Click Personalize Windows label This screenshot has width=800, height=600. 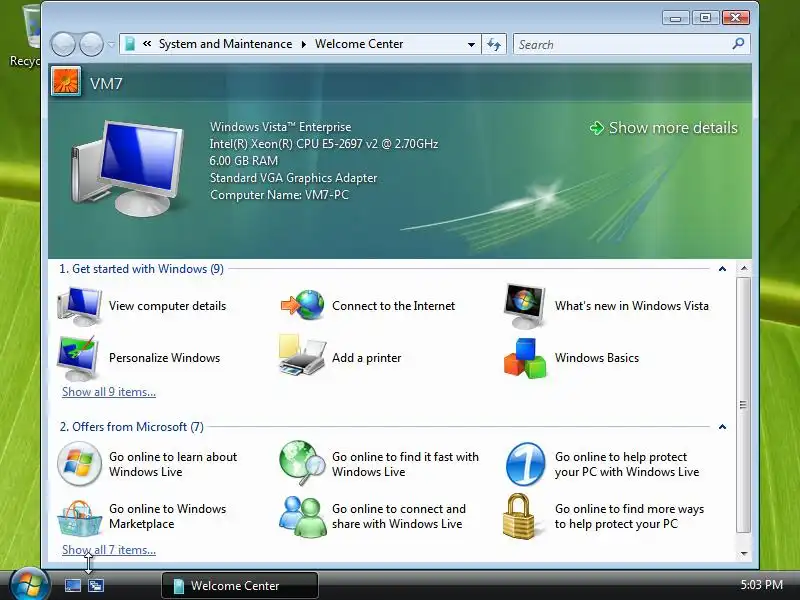pos(164,358)
